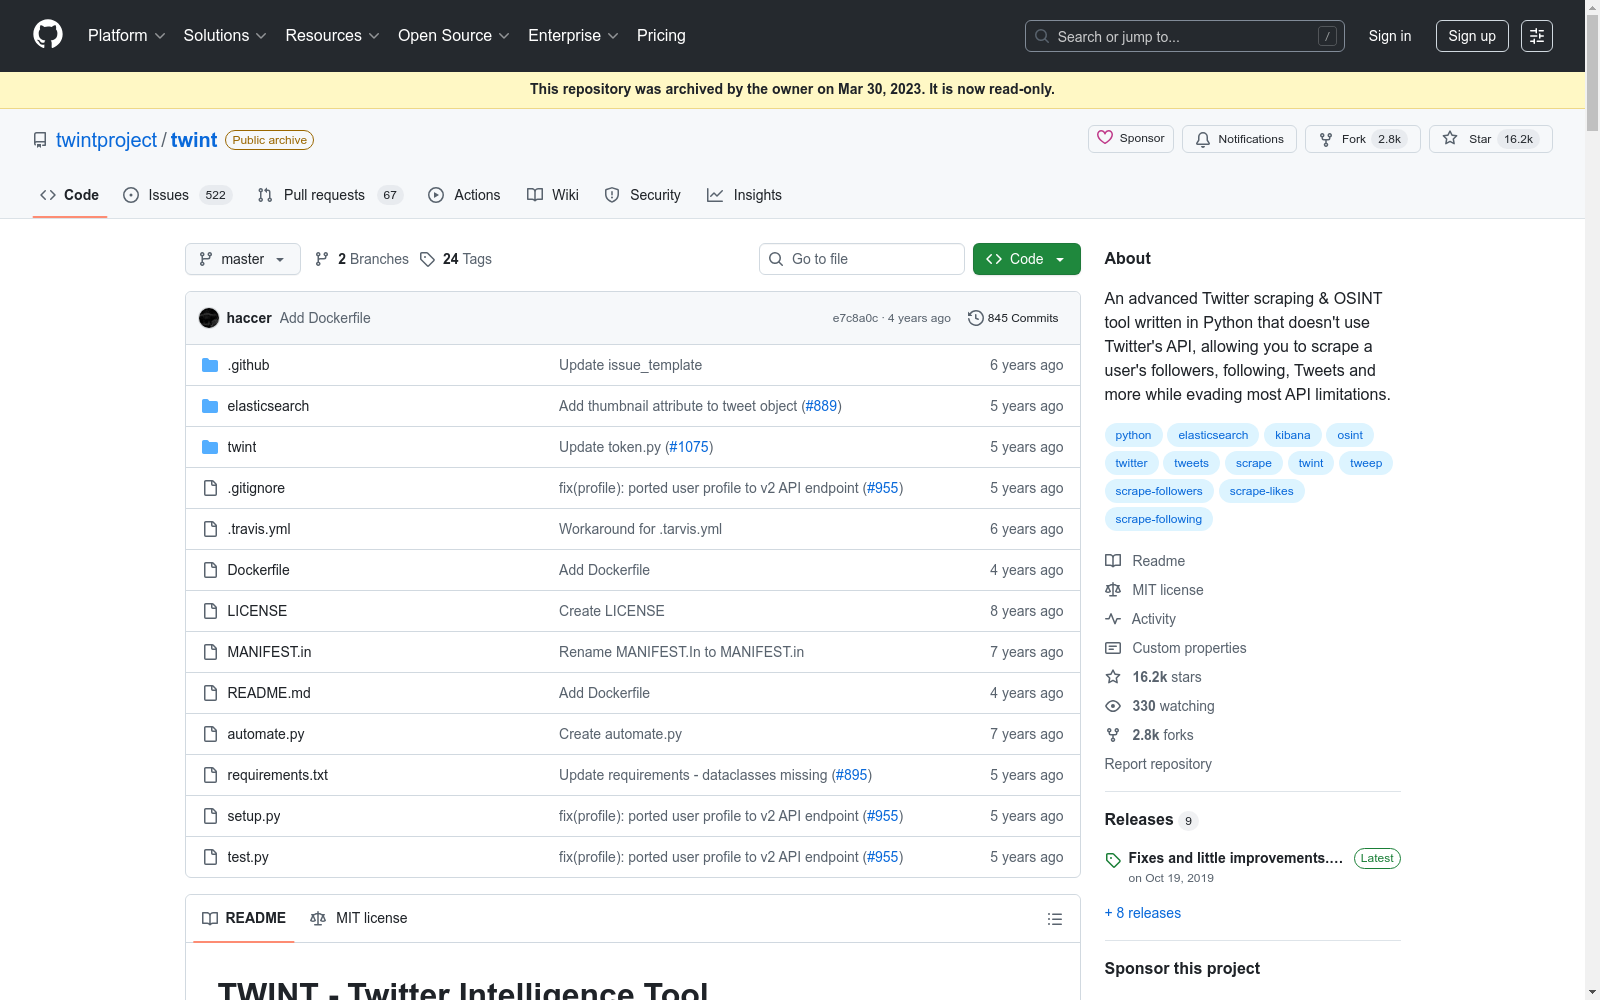Open the header appearance settings icon

pyautogui.click(x=1537, y=36)
